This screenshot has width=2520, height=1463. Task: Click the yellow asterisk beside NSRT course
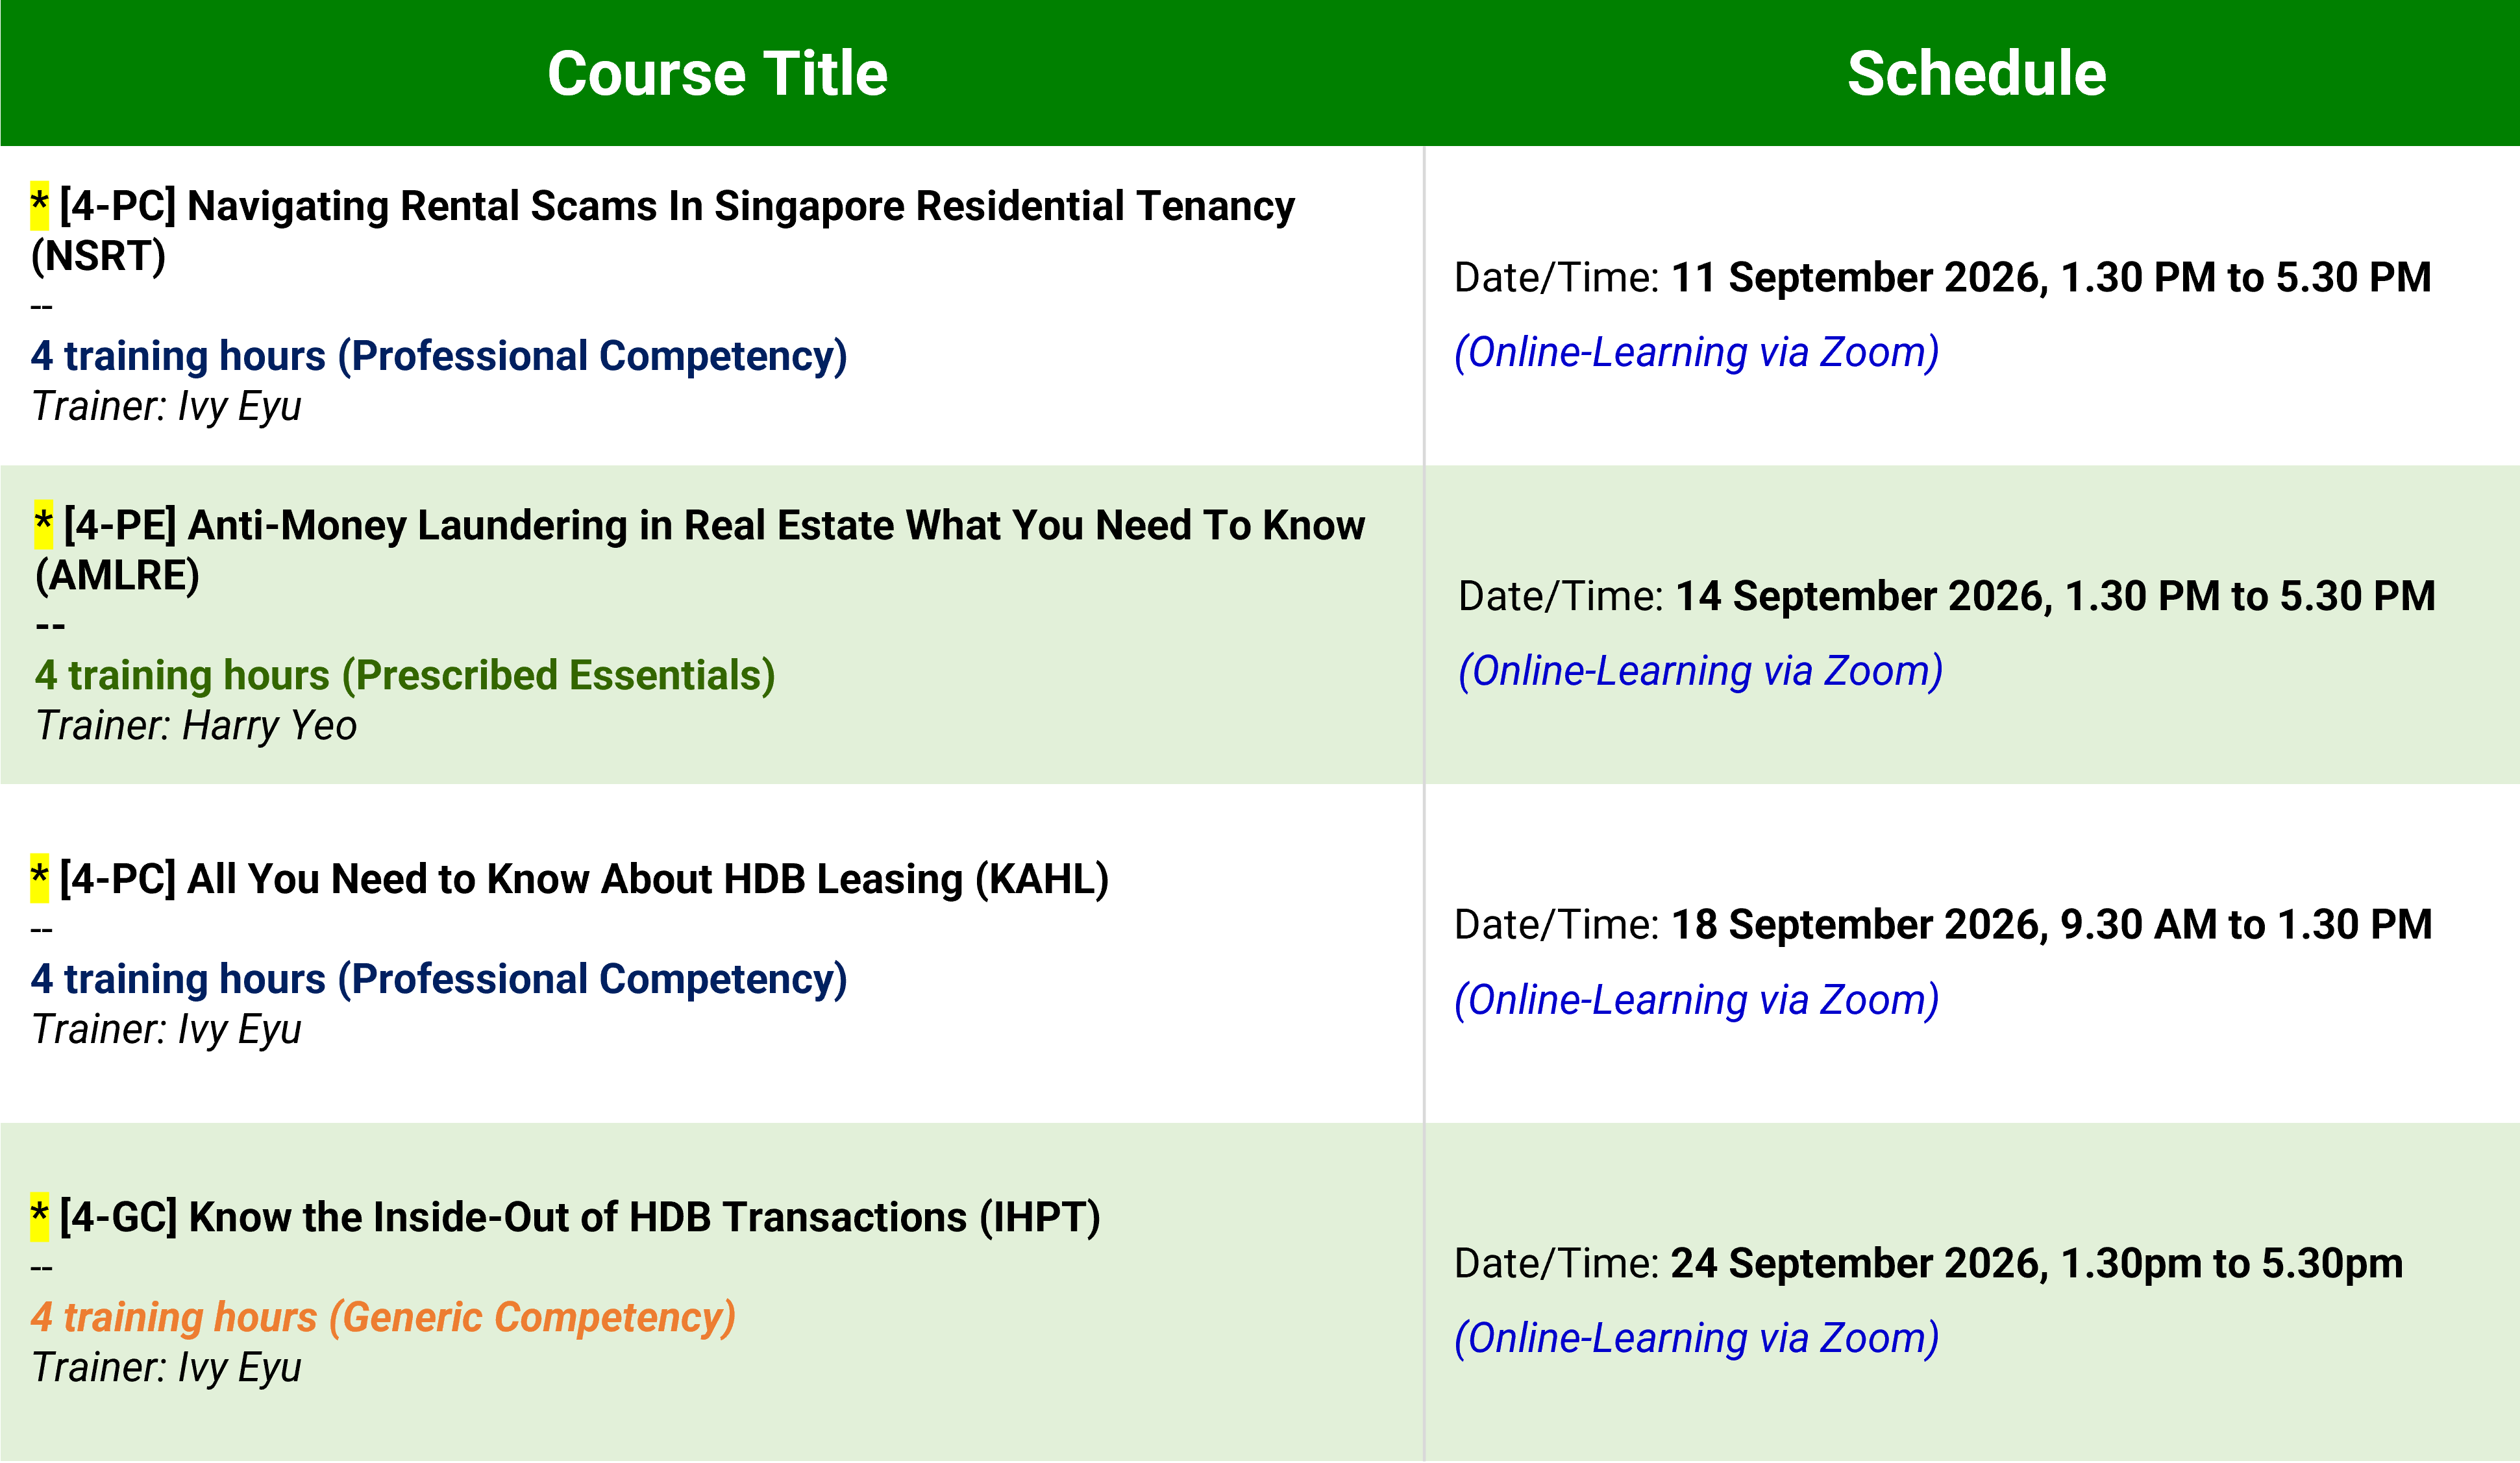[40, 206]
